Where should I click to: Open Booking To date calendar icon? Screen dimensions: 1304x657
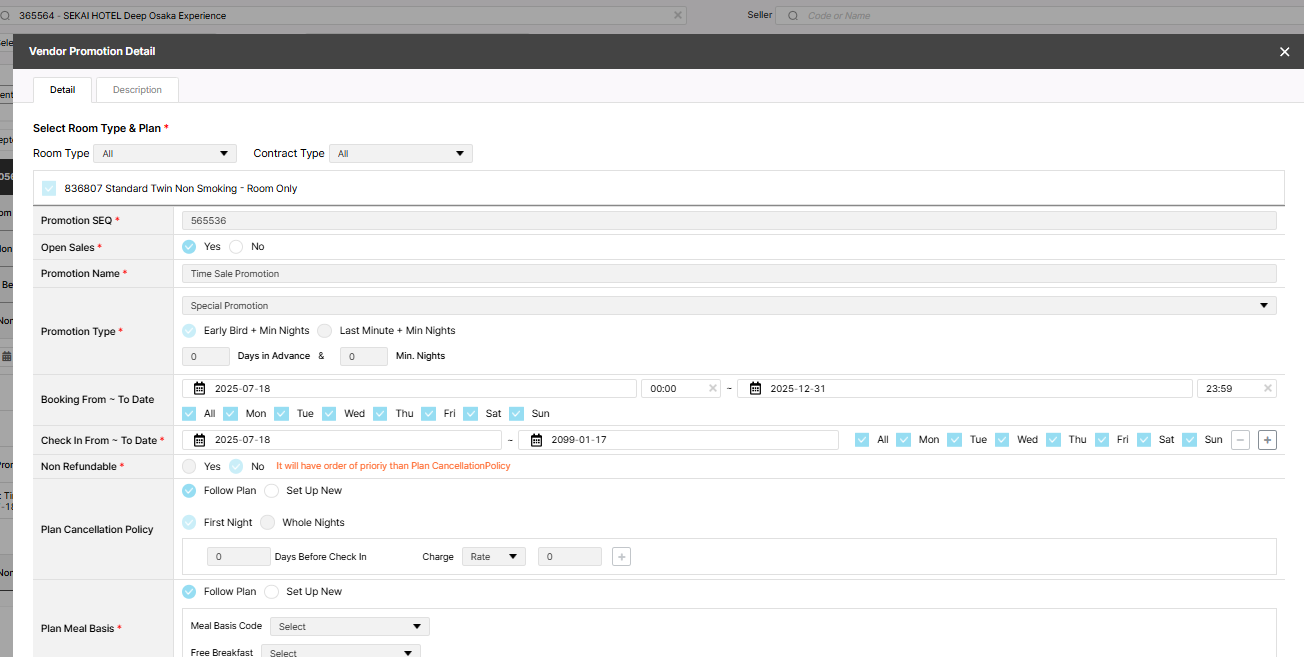[x=755, y=388]
